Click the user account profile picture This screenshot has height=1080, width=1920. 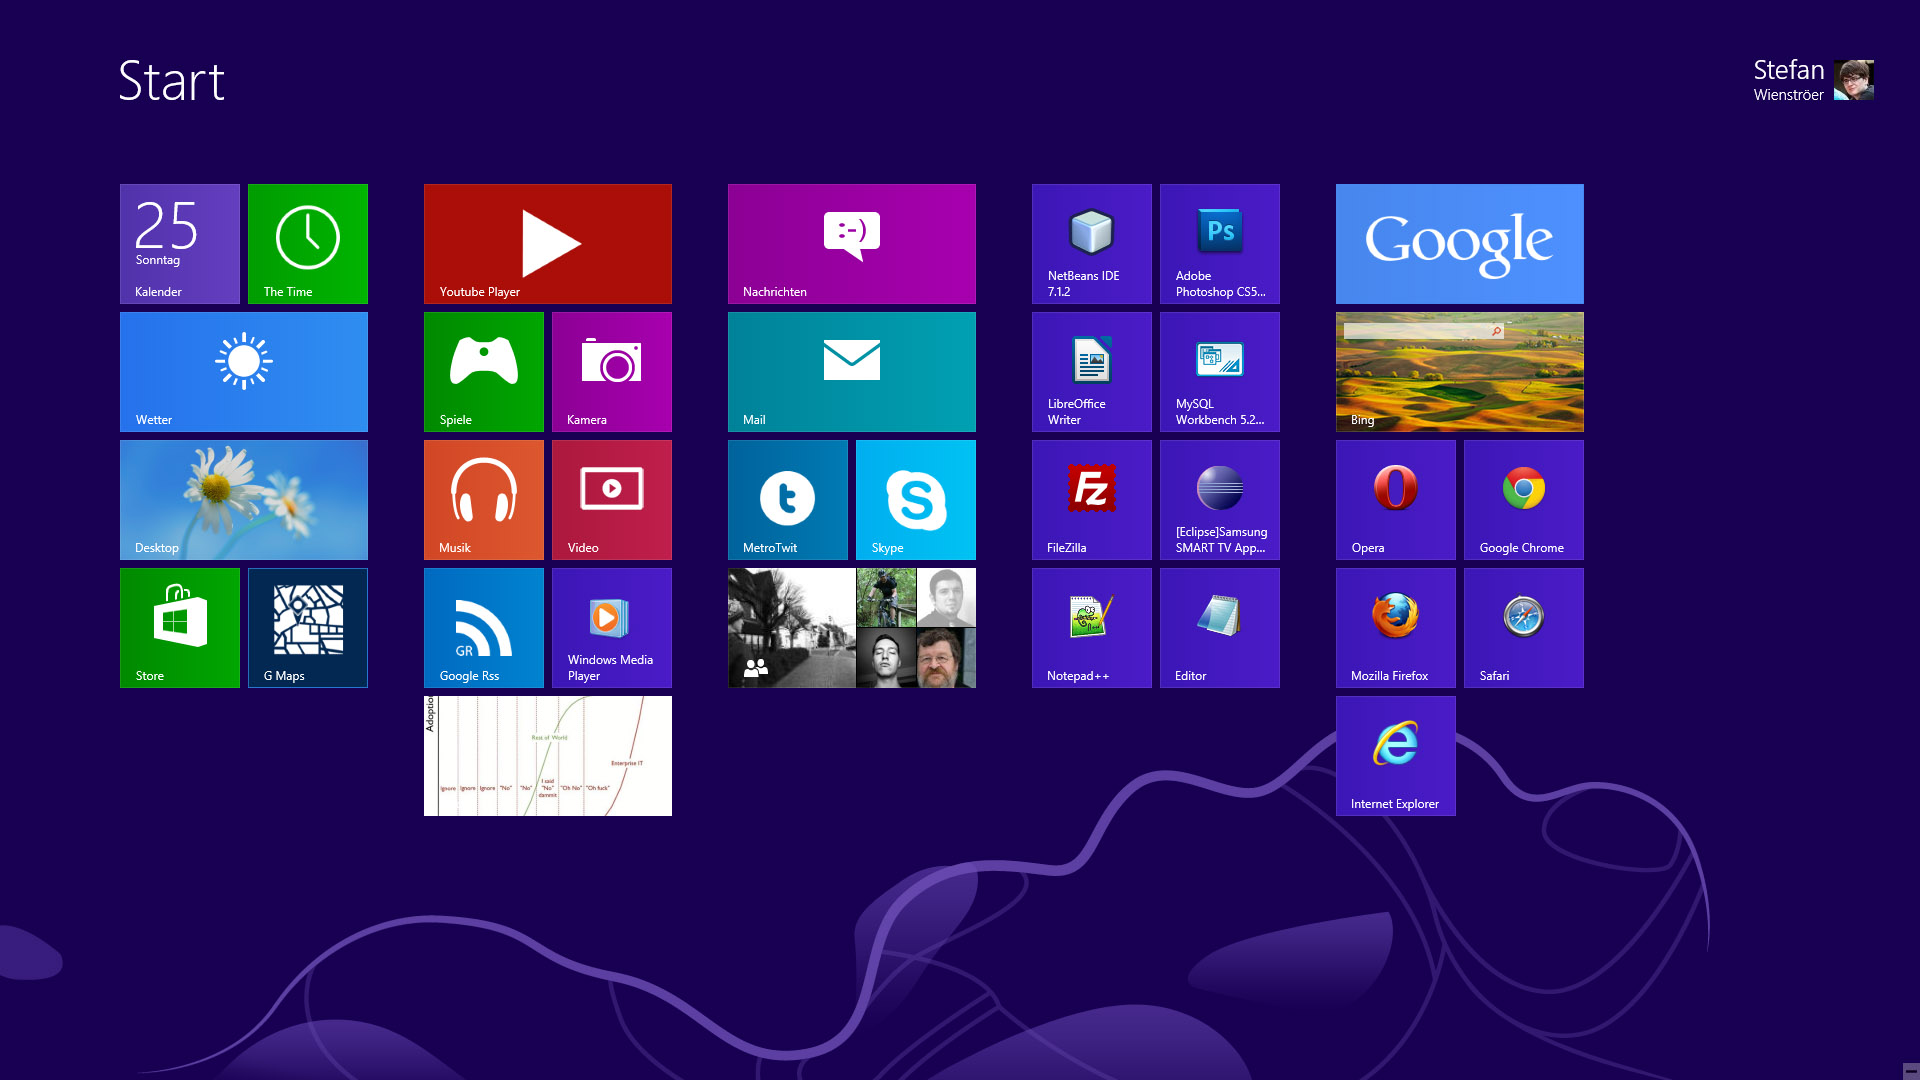[x=1854, y=80]
